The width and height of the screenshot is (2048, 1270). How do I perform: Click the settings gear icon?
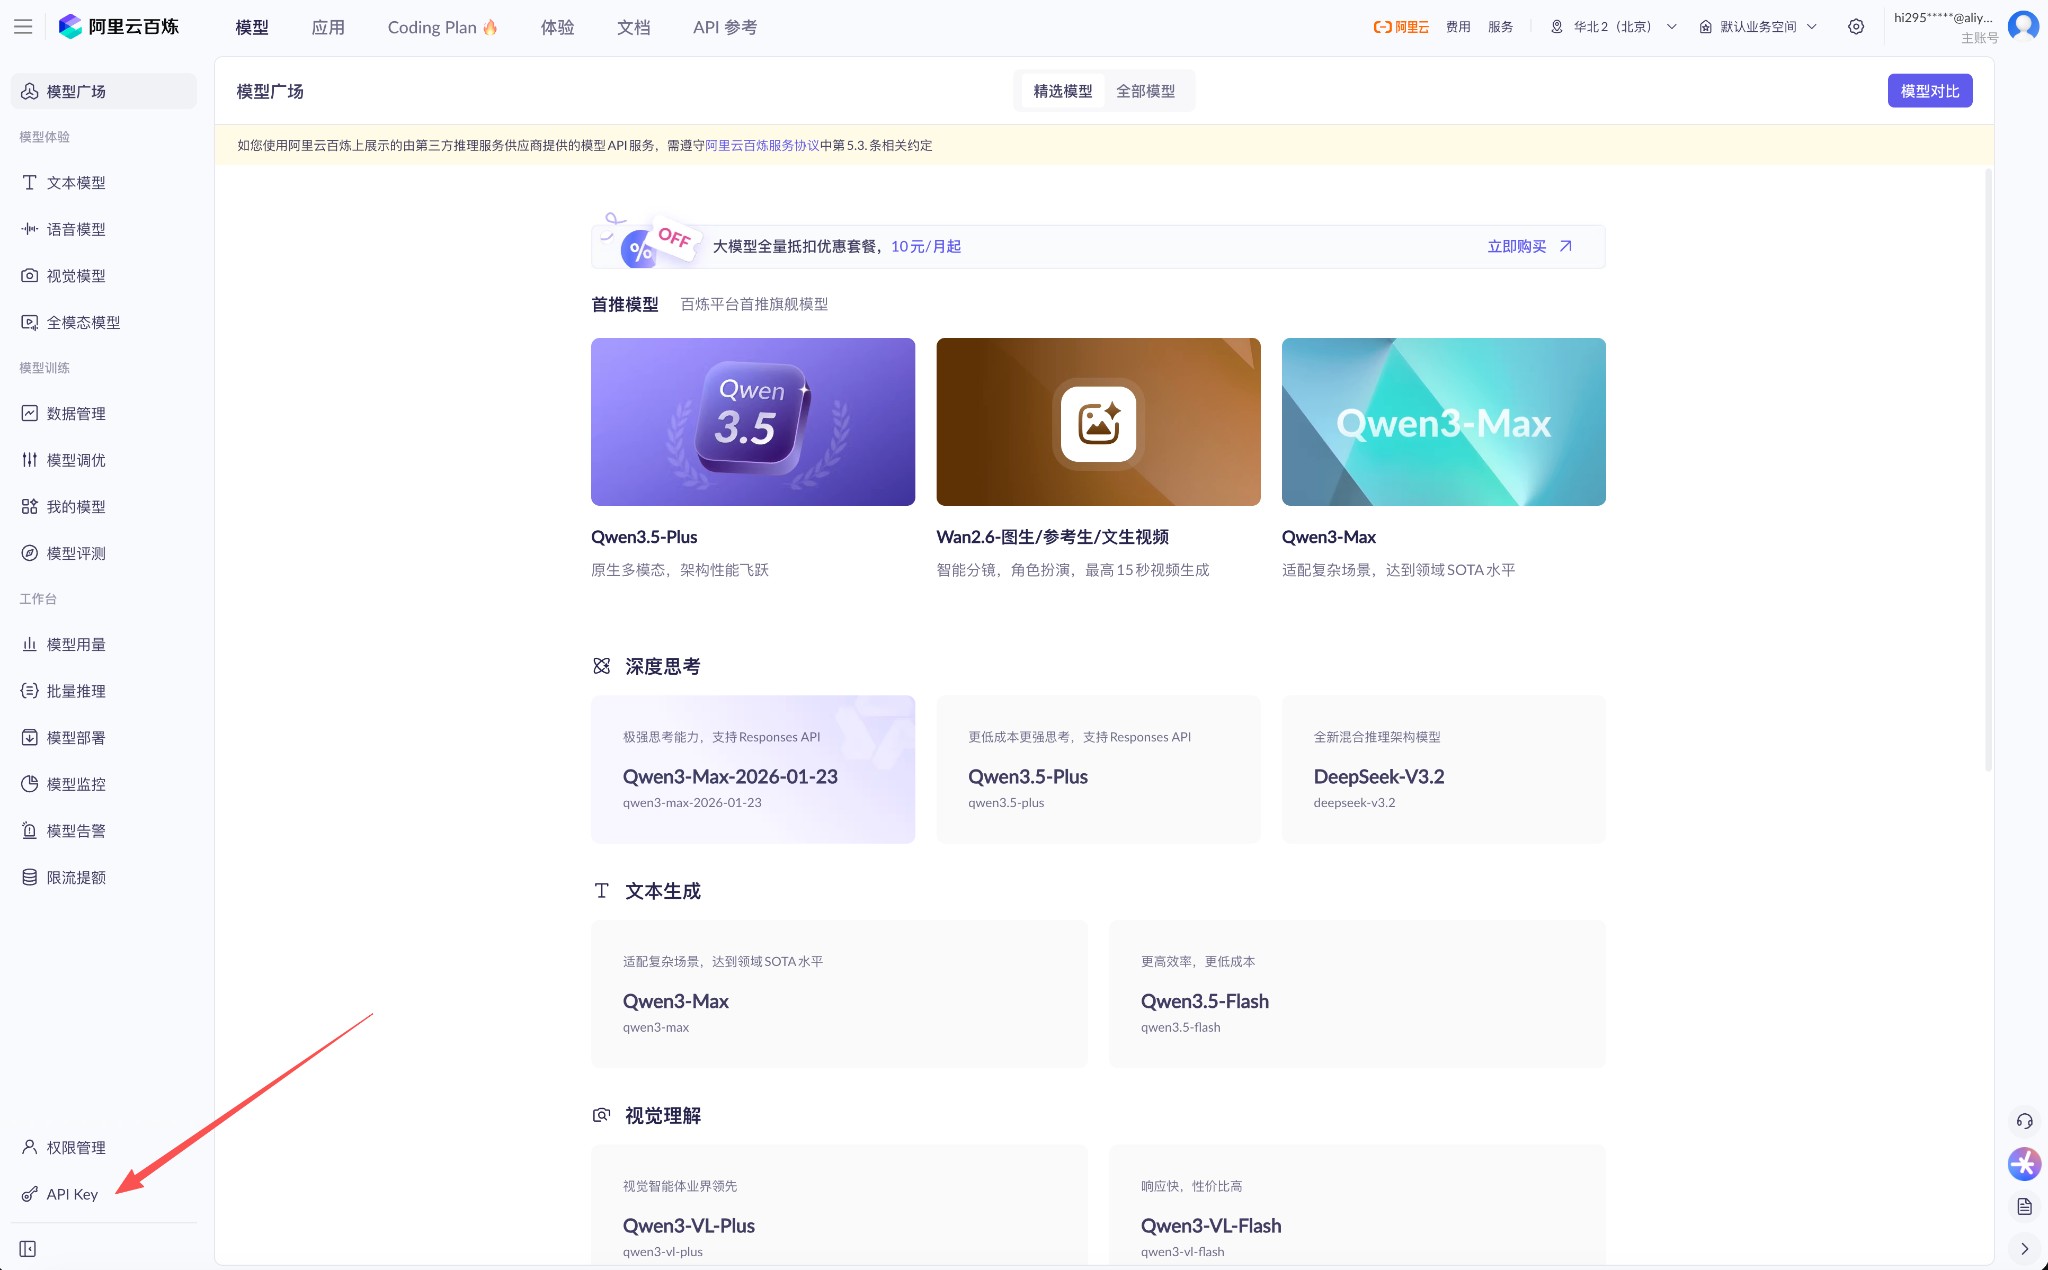pyautogui.click(x=1856, y=27)
